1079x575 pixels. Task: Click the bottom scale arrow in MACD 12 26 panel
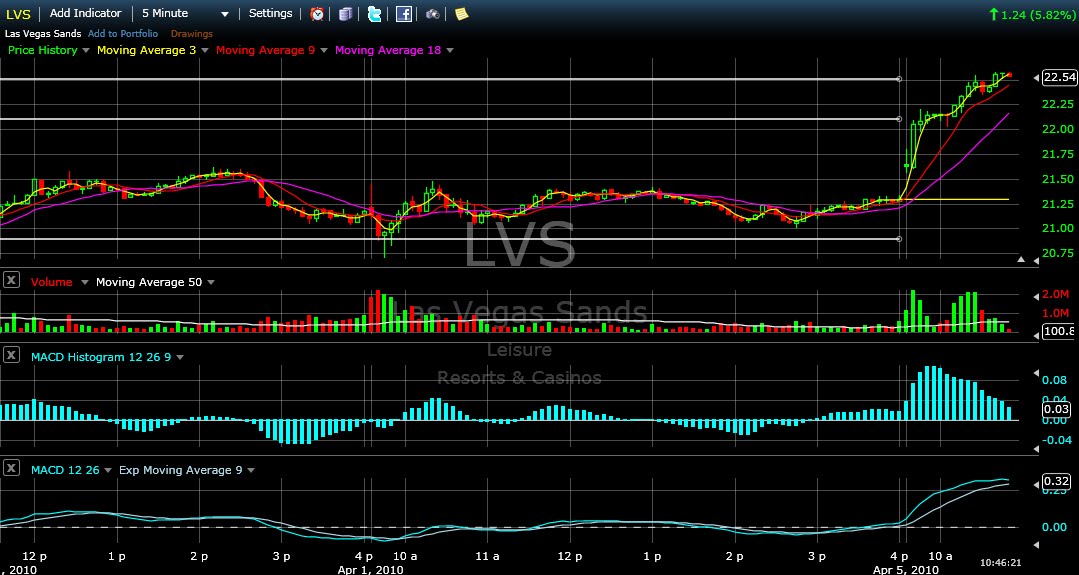(x=1036, y=544)
